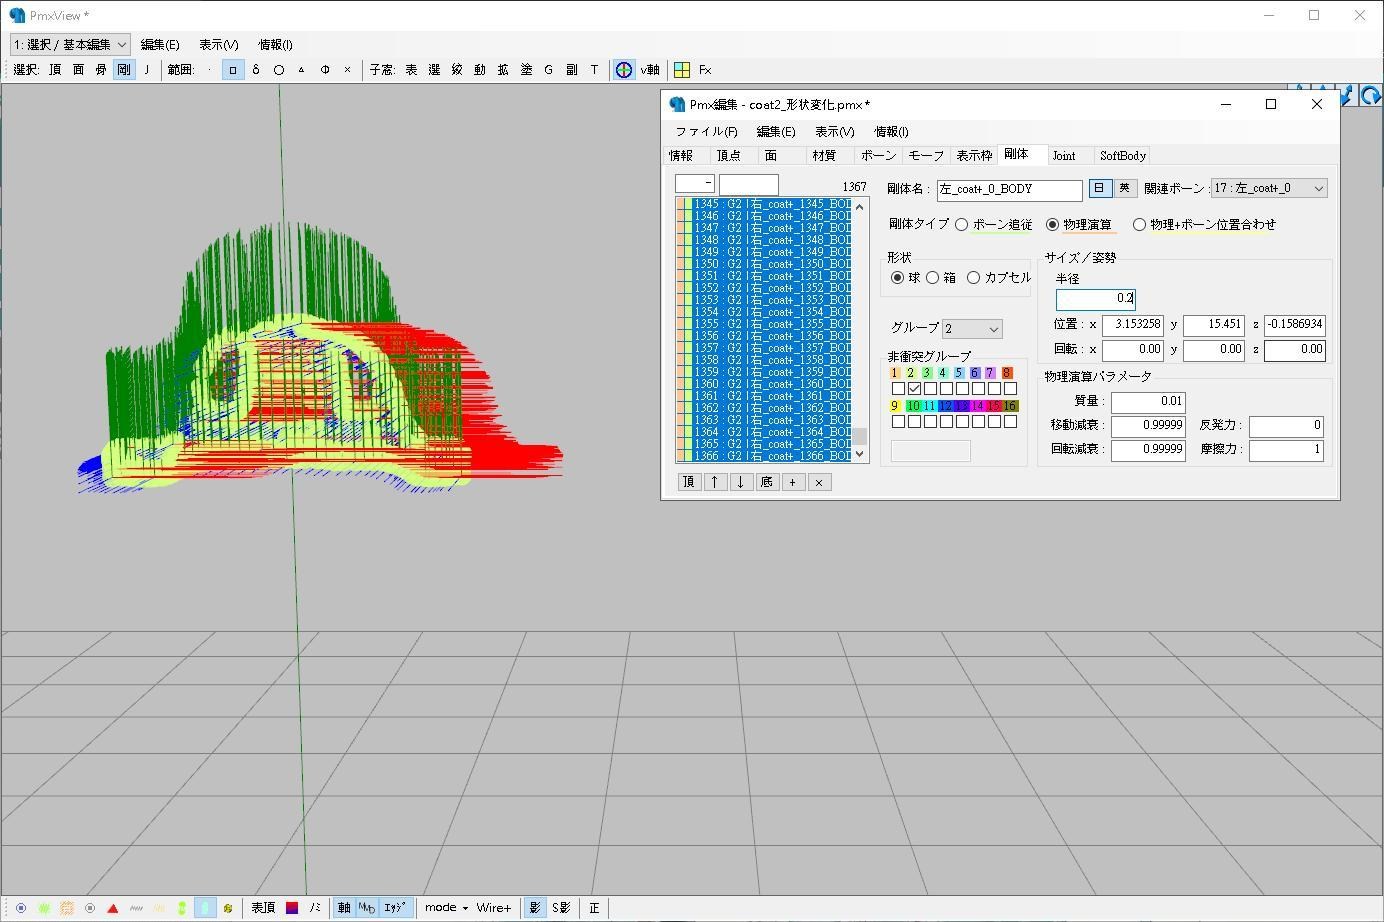The width and height of the screenshot is (1384, 922).
Task: Choose the カプセル capsule shape radio
Action: (998, 278)
